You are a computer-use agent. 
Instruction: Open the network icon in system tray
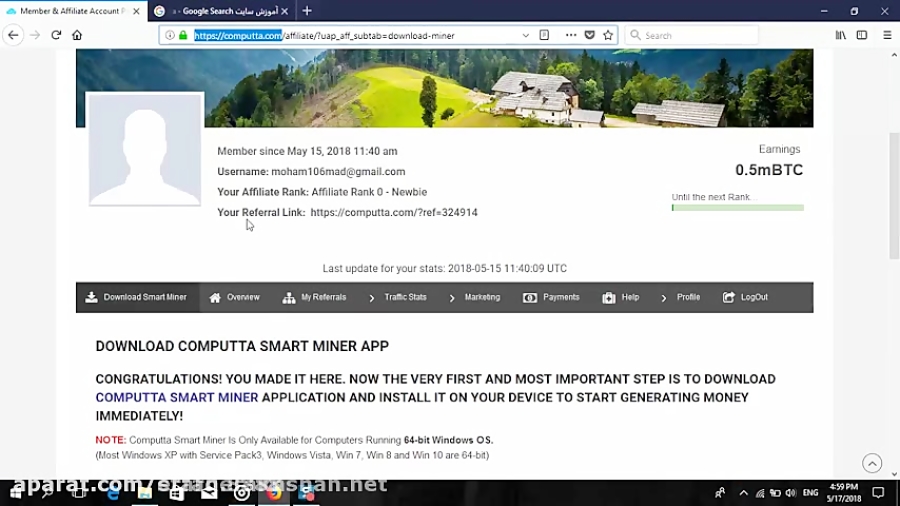coord(760,493)
